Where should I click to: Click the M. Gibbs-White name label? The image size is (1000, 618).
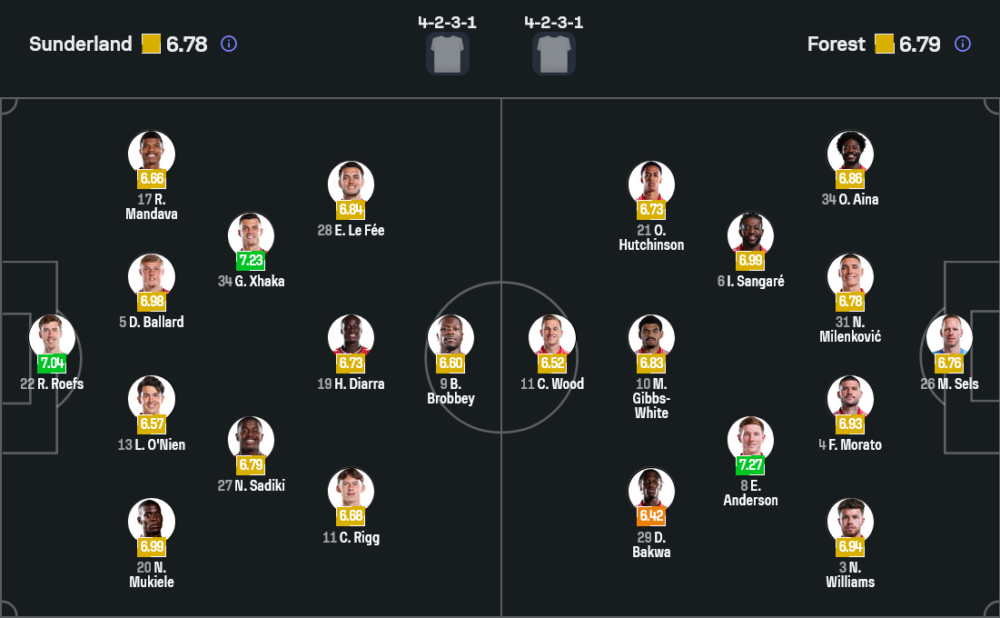651,398
